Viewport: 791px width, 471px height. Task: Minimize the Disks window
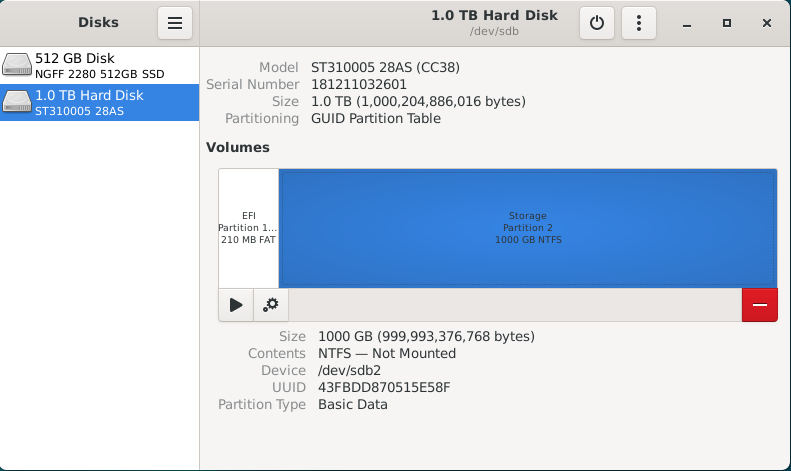click(x=687, y=23)
